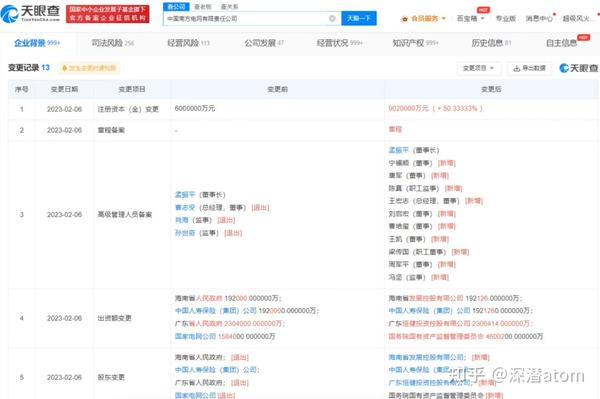Screen dimensions: 600x399
Task: Switch to the 公司发展 tab
Action: 264,43
